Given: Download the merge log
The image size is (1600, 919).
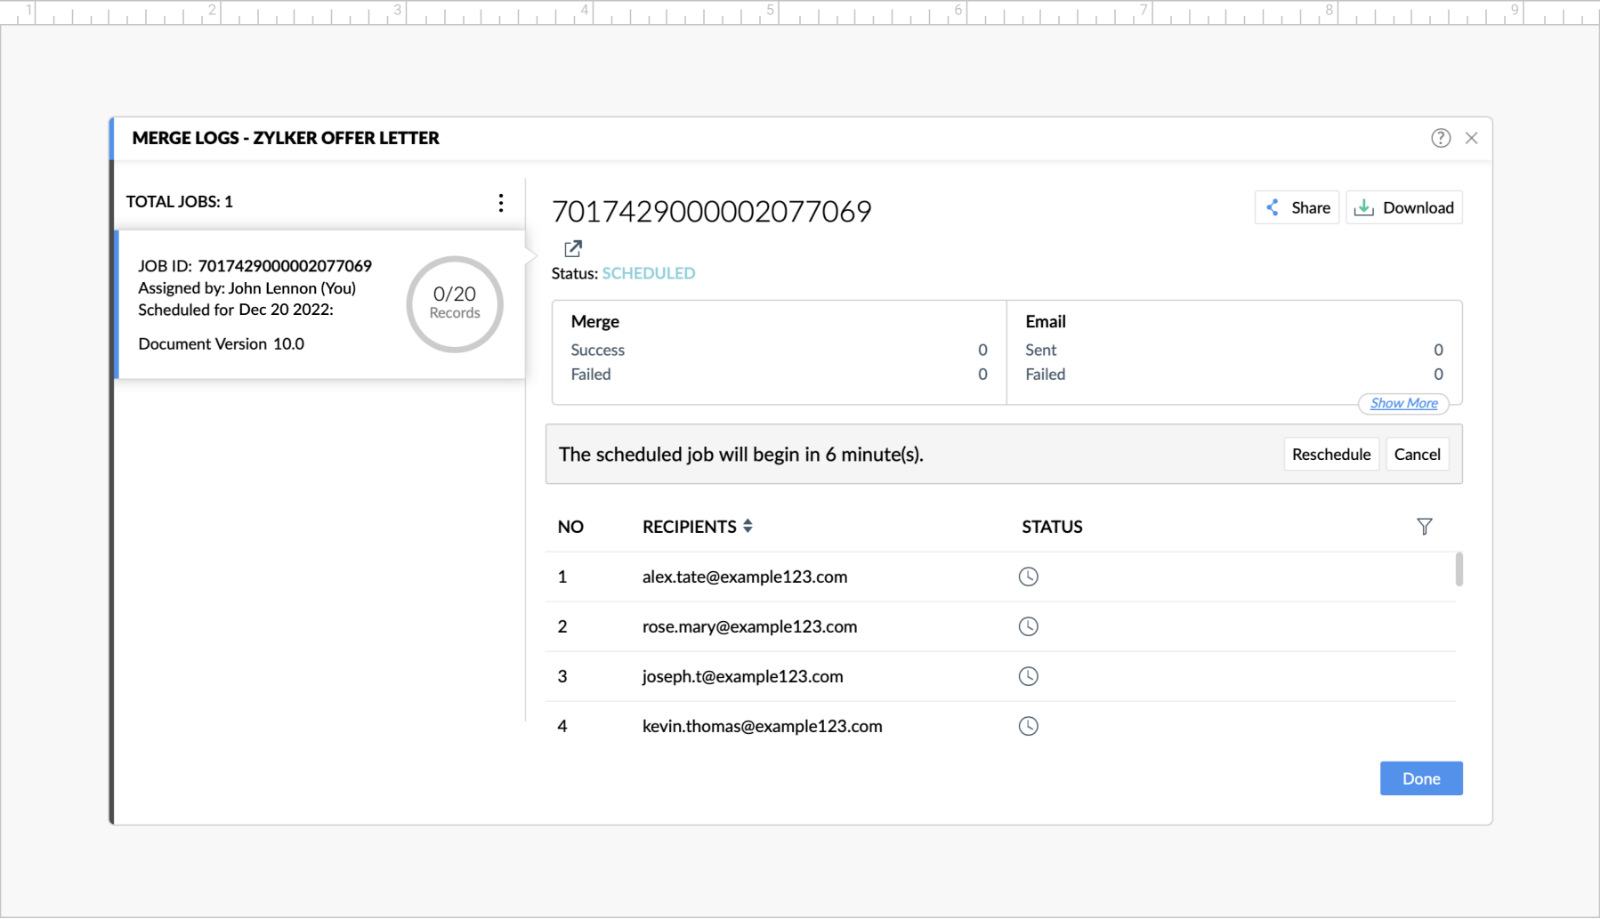Looking at the screenshot, I should coord(1404,208).
